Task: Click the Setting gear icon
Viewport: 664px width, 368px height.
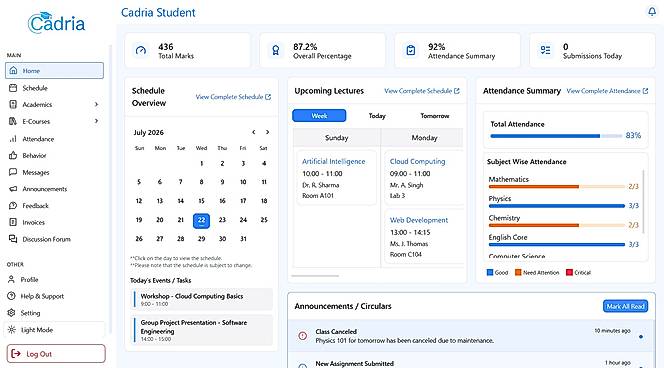Action: (11, 313)
